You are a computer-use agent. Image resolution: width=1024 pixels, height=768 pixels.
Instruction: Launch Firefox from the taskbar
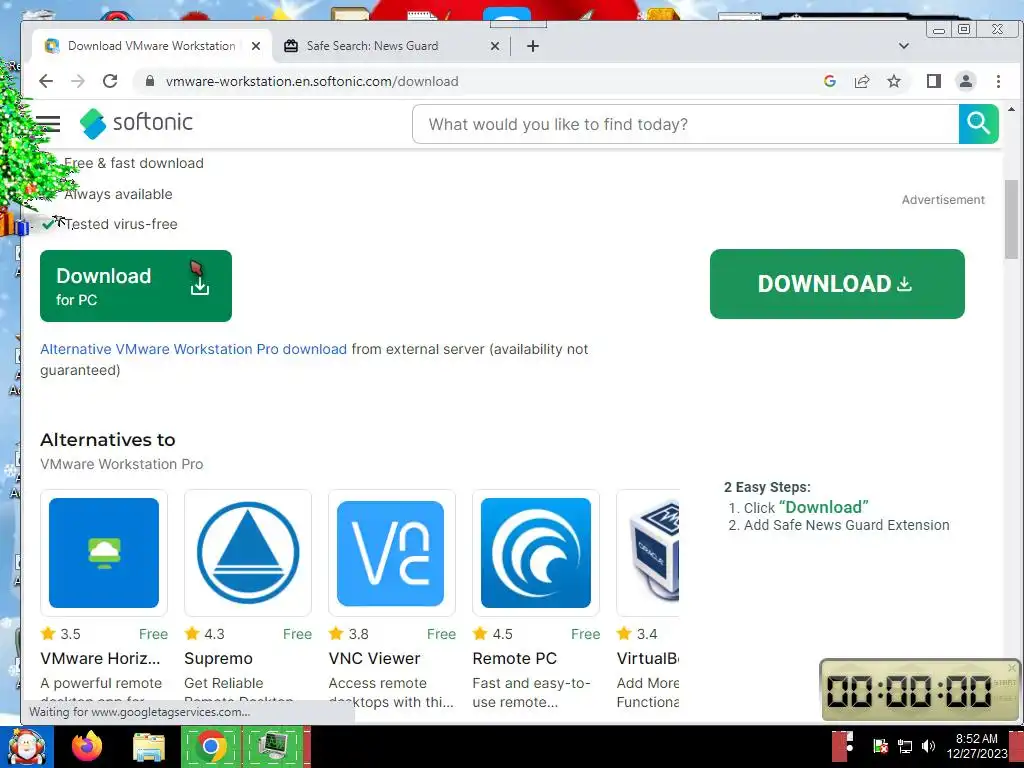click(x=87, y=746)
